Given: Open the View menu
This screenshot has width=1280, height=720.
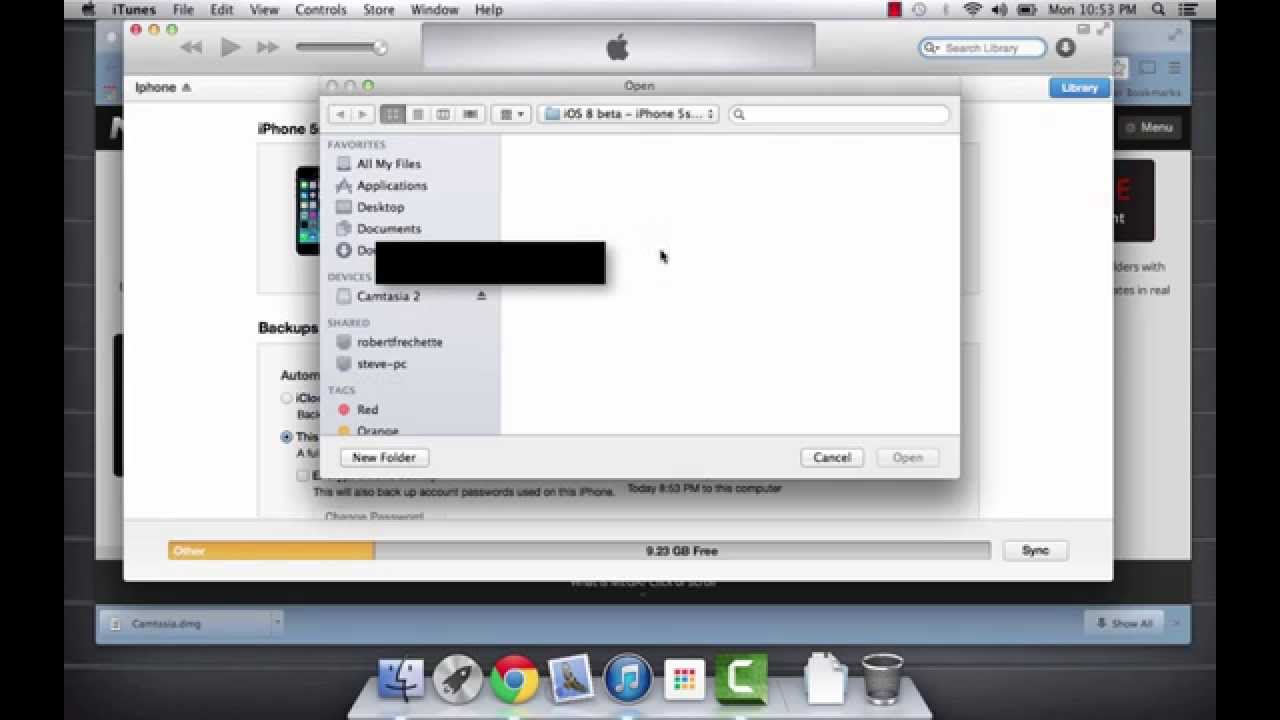Looking at the screenshot, I should coord(264,10).
